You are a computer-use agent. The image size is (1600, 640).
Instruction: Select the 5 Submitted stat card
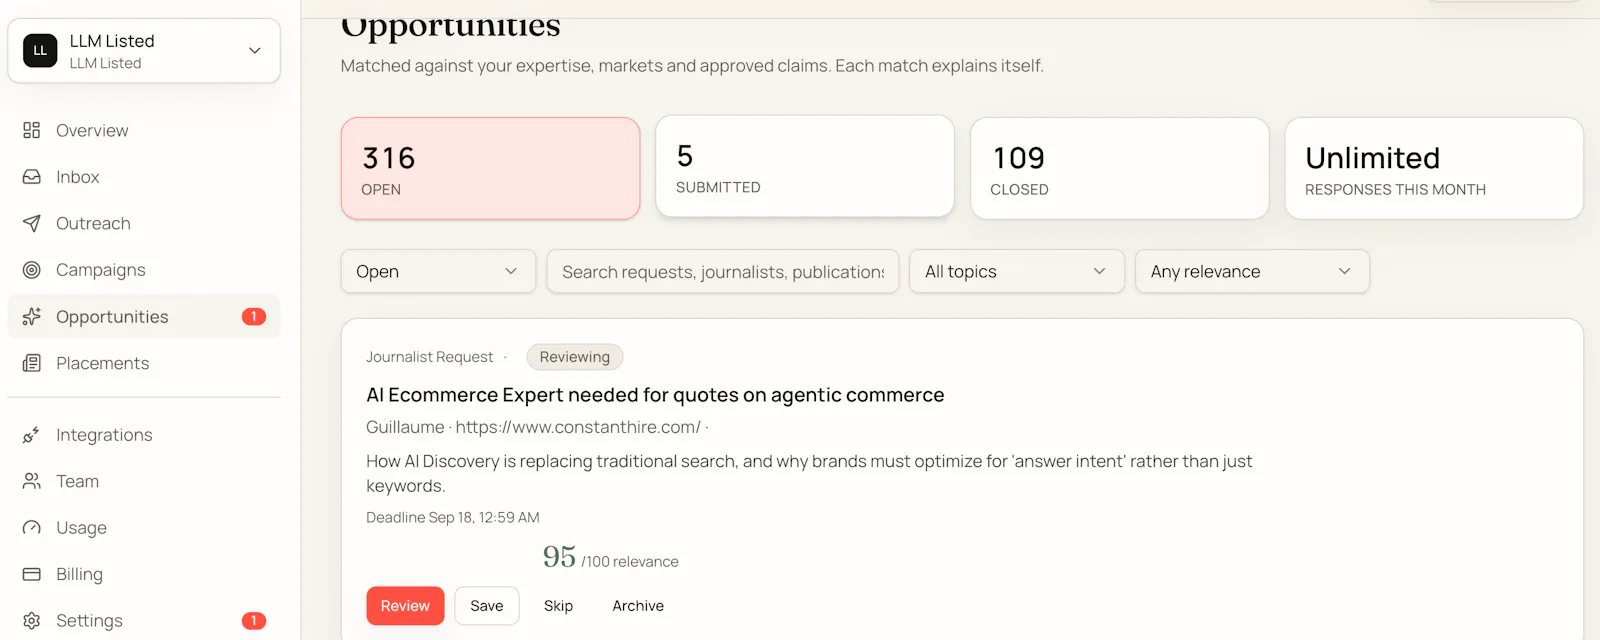(x=805, y=166)
